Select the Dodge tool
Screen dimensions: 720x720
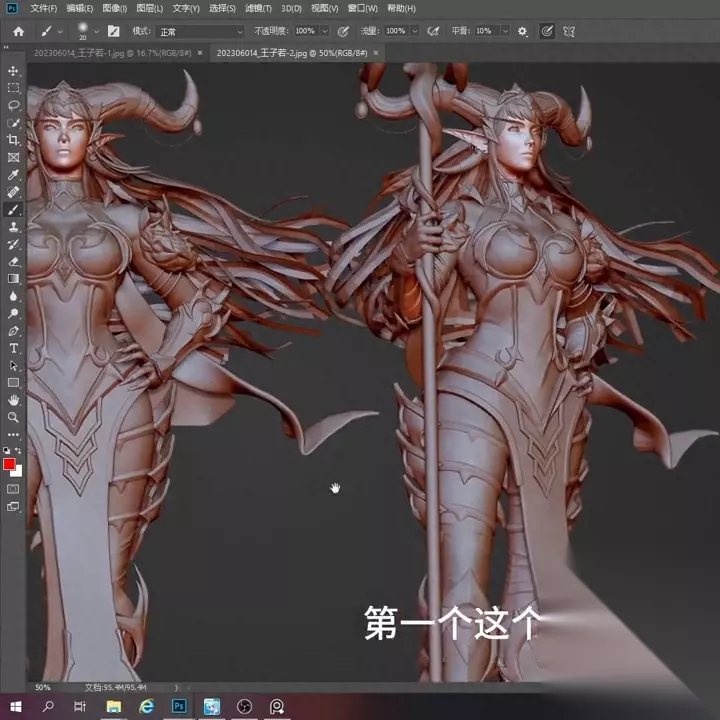click(13, 314)
